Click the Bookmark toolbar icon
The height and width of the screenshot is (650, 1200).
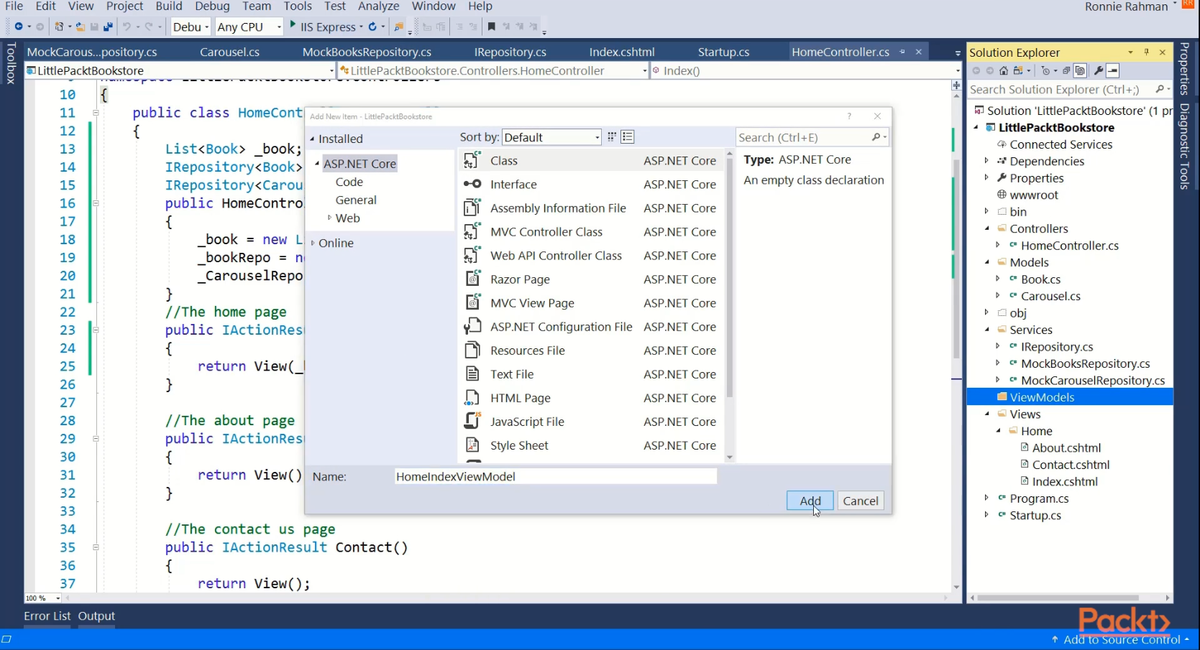coord(492,27)
